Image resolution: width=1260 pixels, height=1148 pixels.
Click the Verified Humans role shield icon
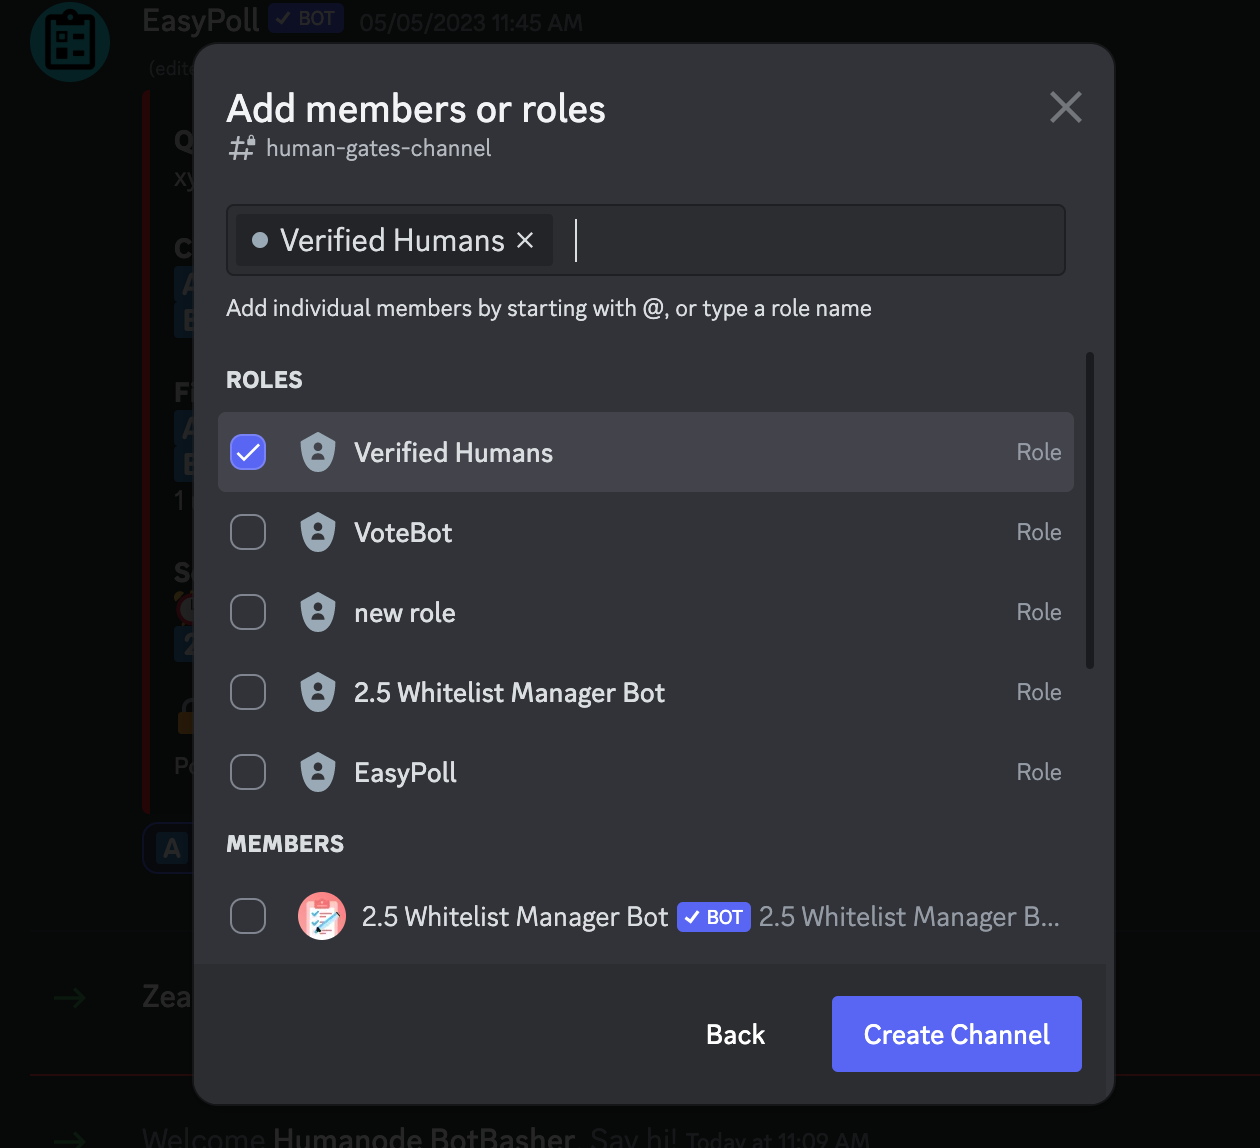tap(318, 452)
